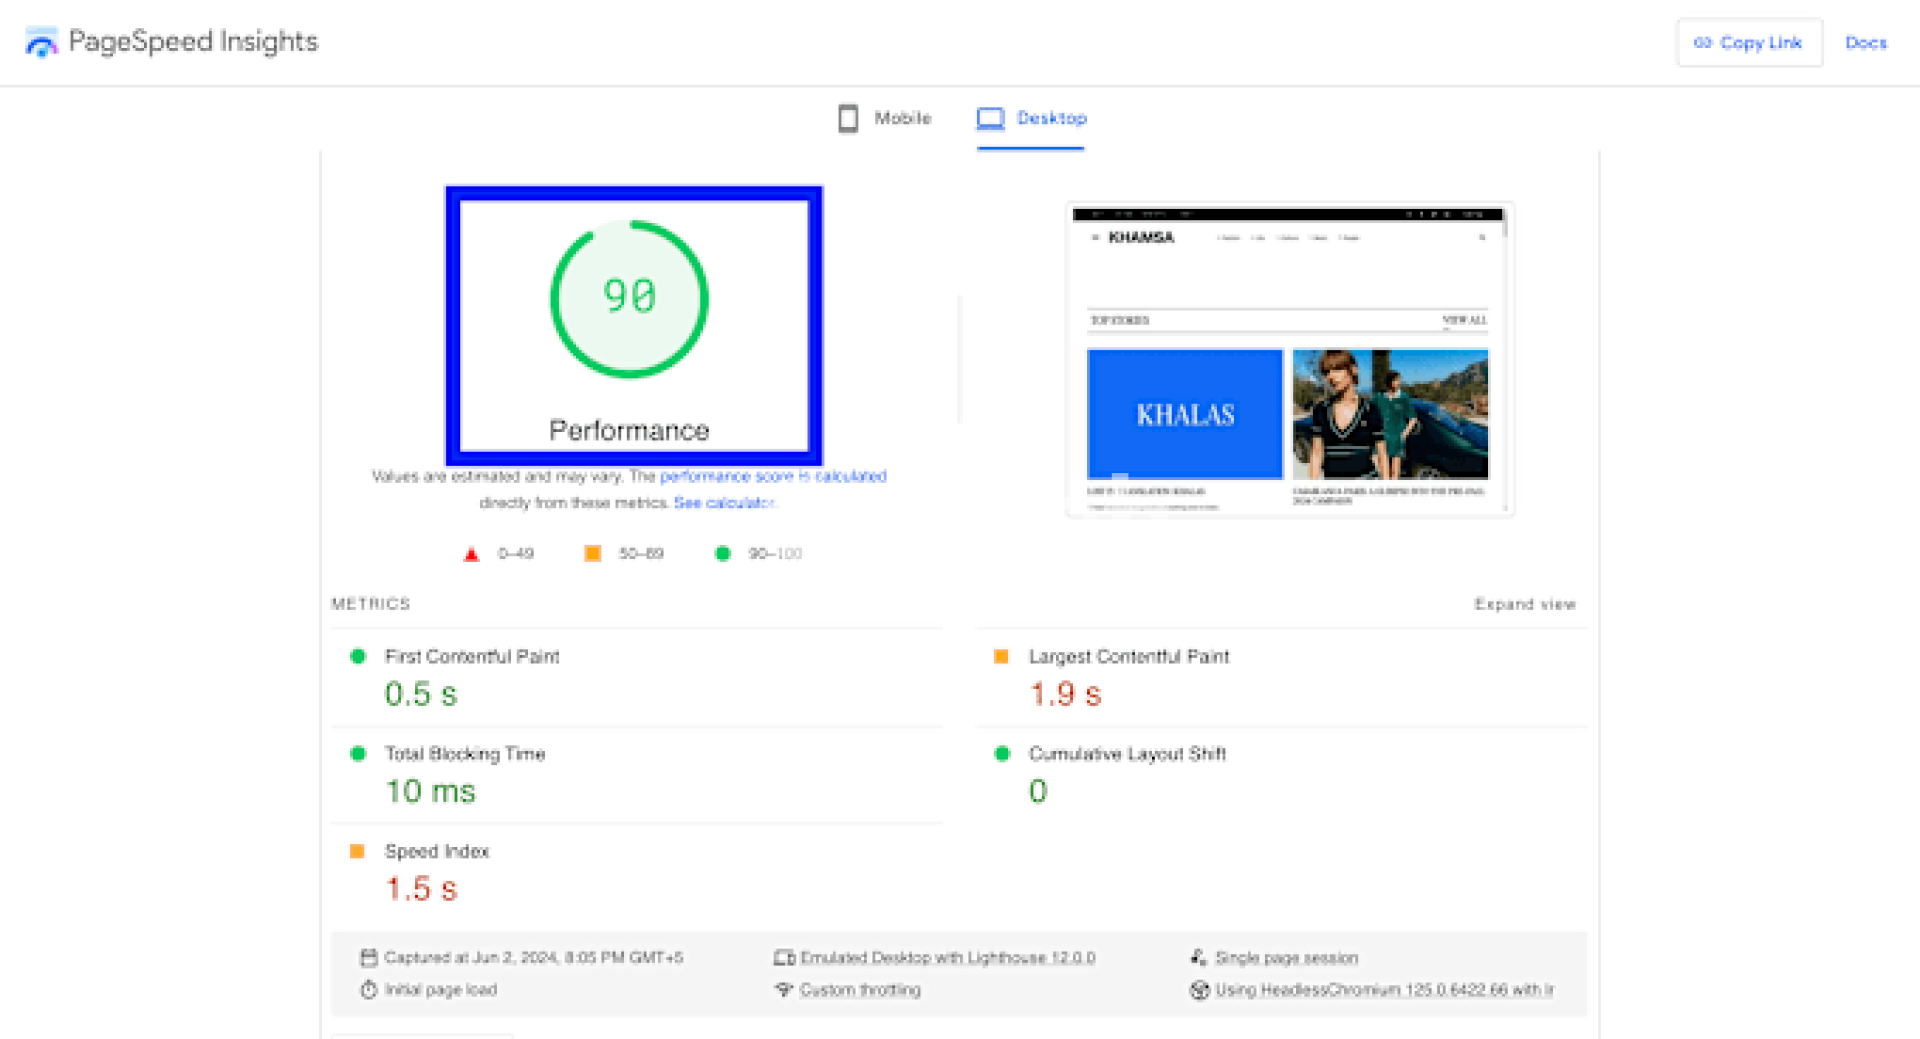Click the red triangle 0–49 legend icon
This screenshot has width=1920, height=1039.
coord(471,554)
